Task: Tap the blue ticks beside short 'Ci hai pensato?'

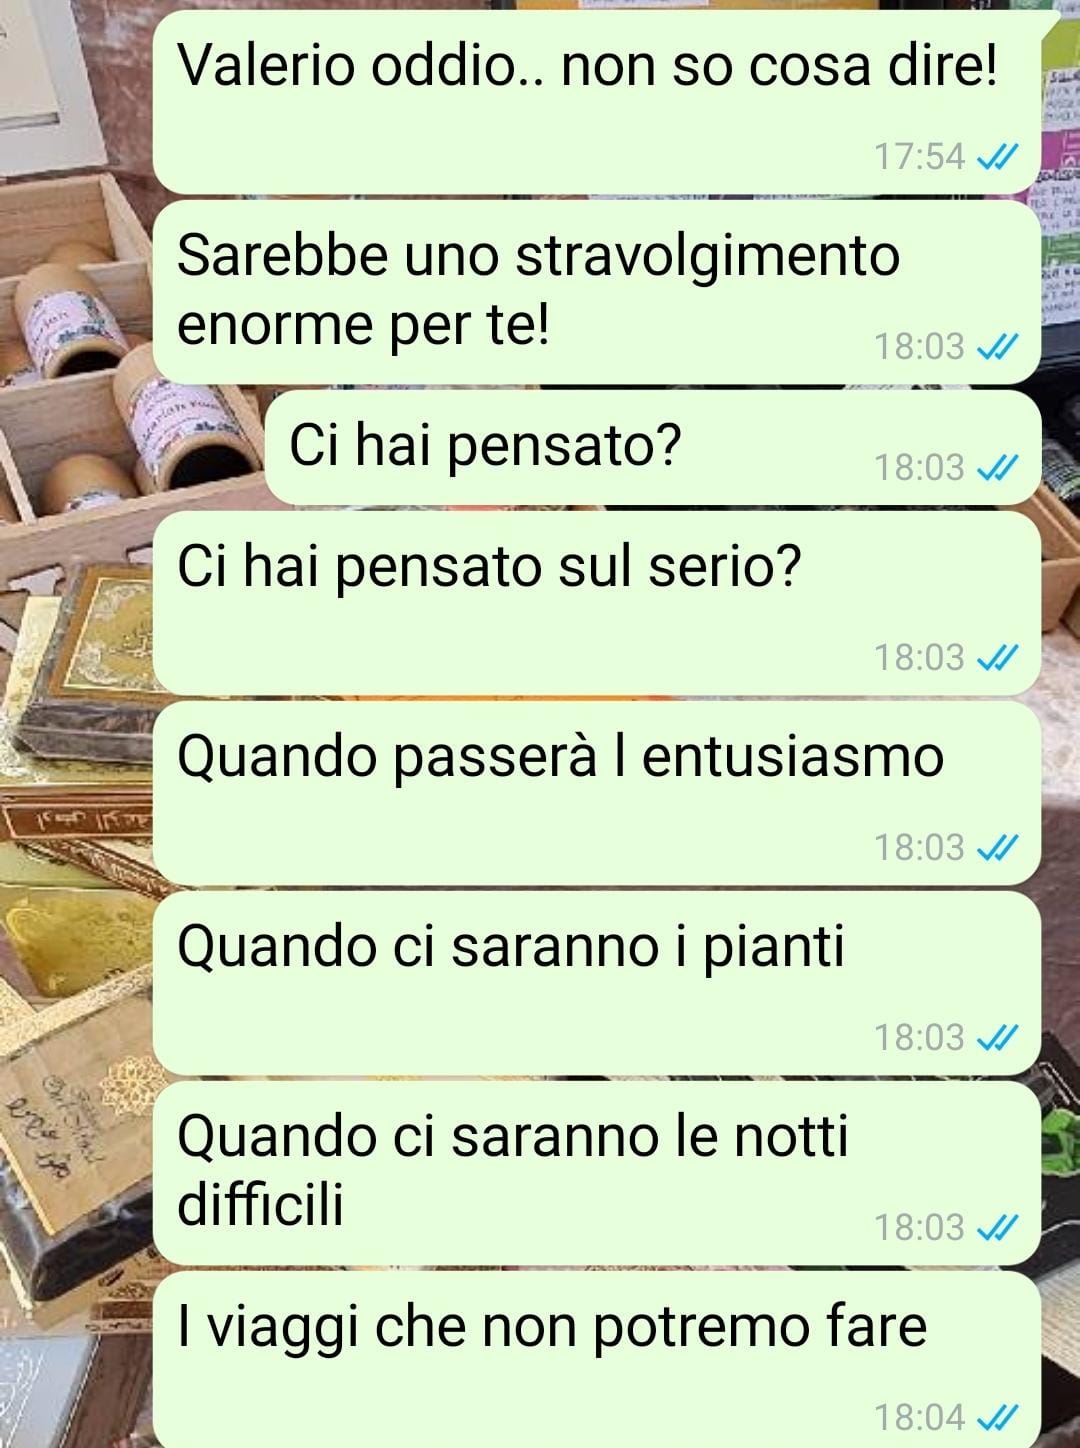Action: [996, 467]
